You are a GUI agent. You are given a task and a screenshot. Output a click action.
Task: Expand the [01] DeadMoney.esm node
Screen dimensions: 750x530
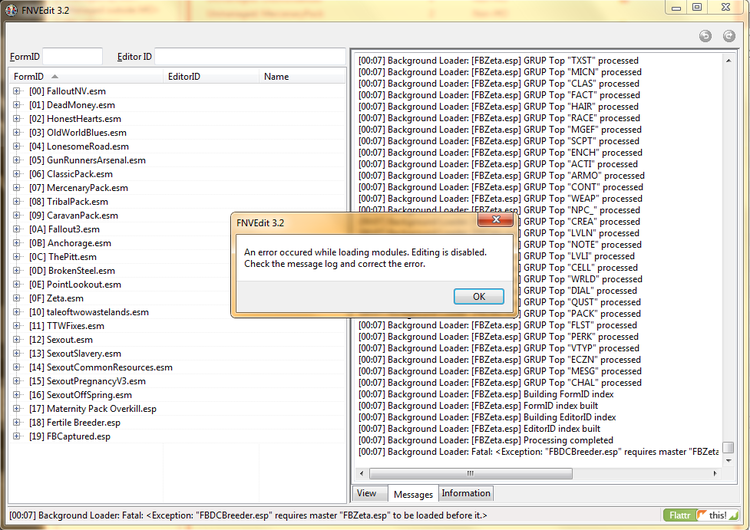(x=17, y=105)
